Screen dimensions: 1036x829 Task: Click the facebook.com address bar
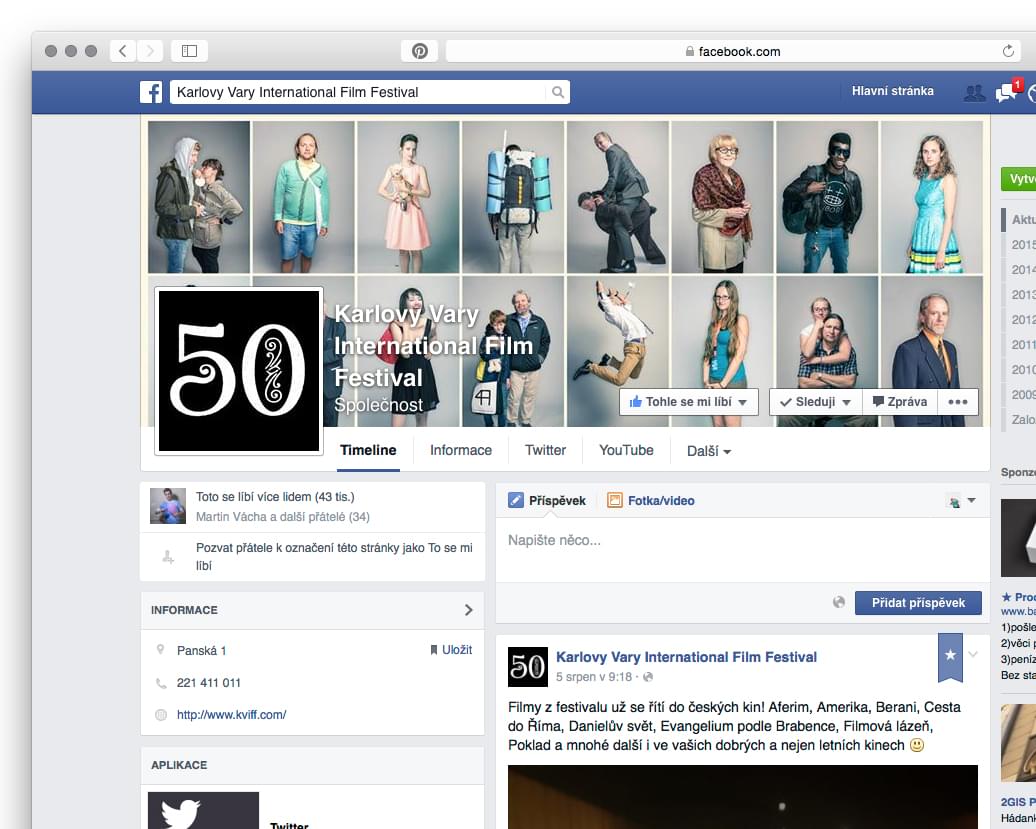pos(732,51)
